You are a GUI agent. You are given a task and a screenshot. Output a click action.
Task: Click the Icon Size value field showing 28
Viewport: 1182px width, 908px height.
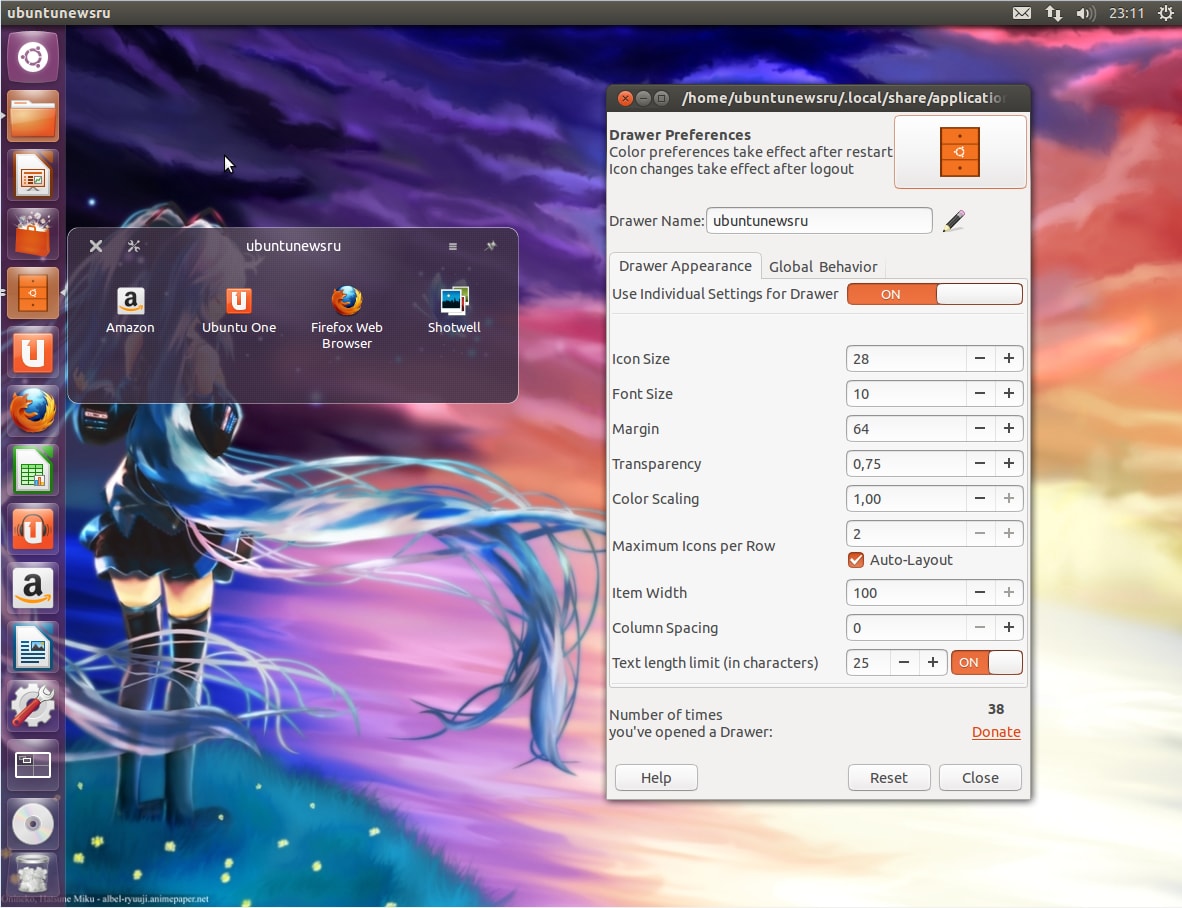tap(906, 359)
